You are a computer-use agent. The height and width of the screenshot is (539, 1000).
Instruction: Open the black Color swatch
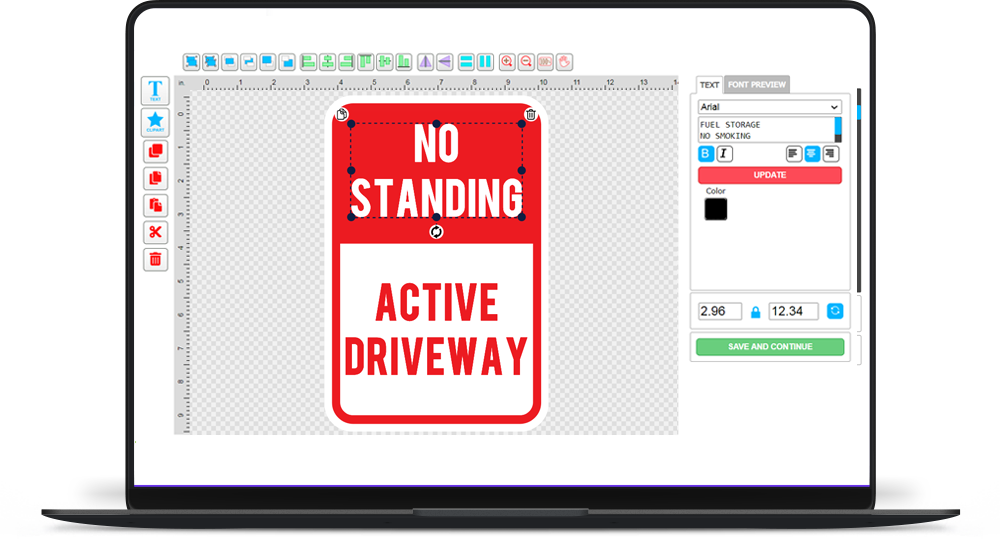coord(716,209)
